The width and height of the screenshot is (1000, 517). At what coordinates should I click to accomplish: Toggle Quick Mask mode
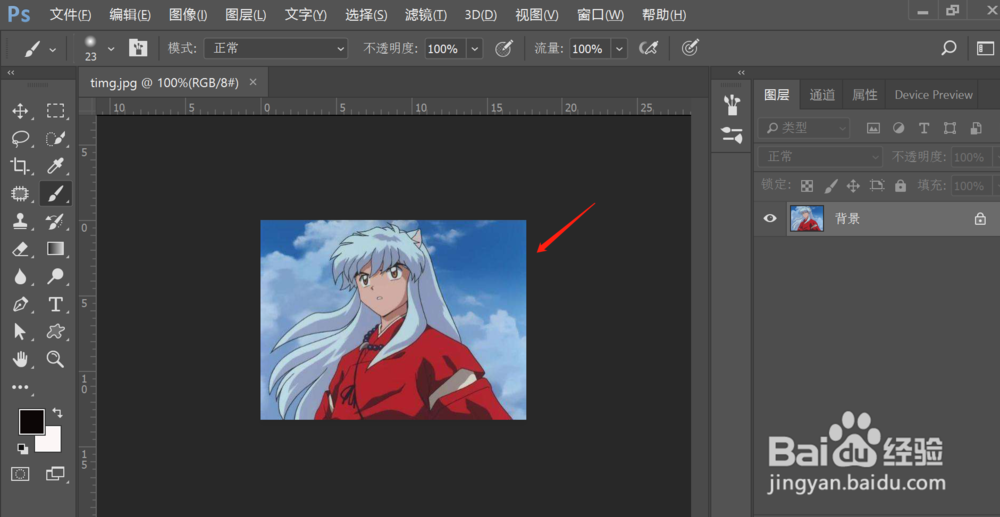[20, 474]
